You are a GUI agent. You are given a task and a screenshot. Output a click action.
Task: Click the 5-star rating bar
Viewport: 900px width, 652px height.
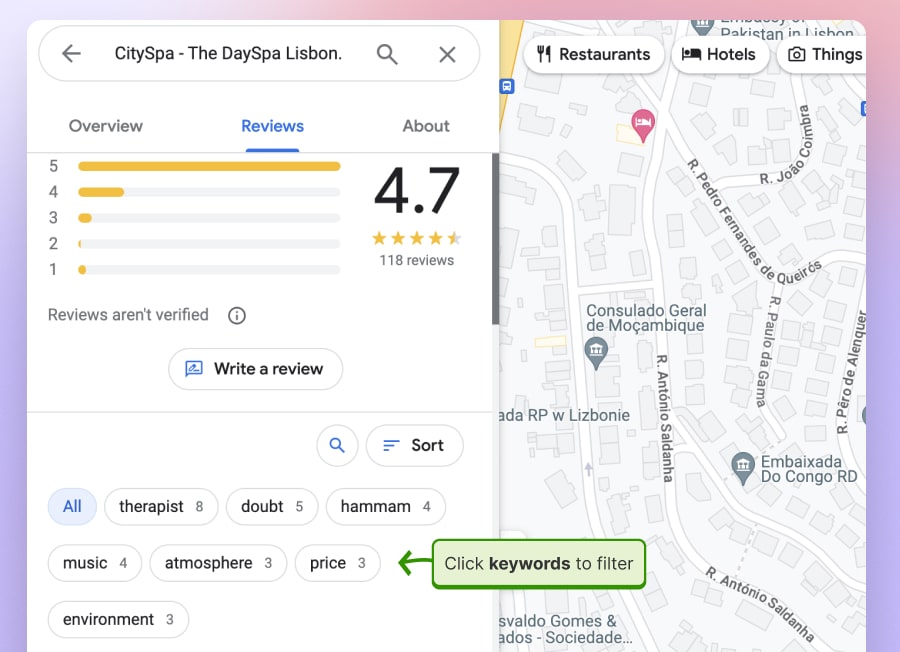click(x=209, y=166)
